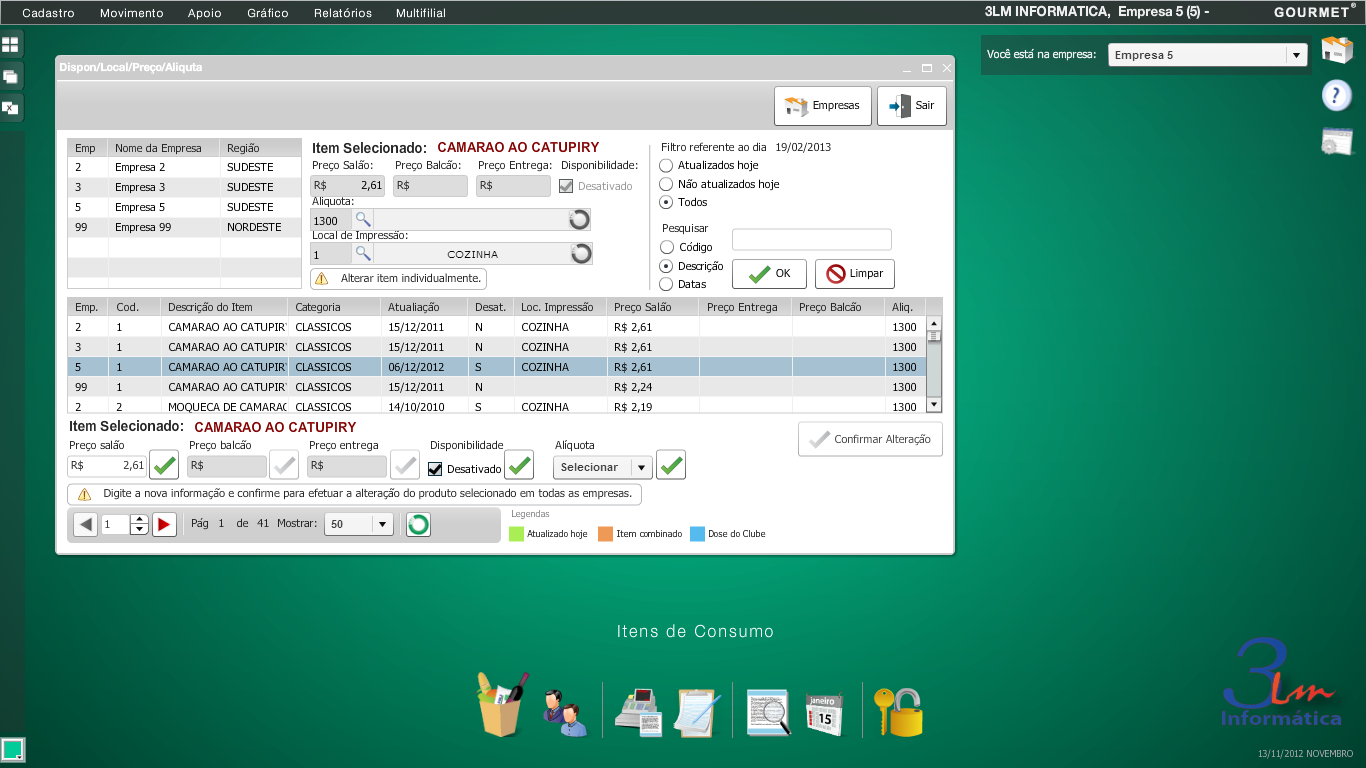Click the Pesquisar search text field
The height and width of the screenshot is (768, 1366).
click(x=812, y=240)
